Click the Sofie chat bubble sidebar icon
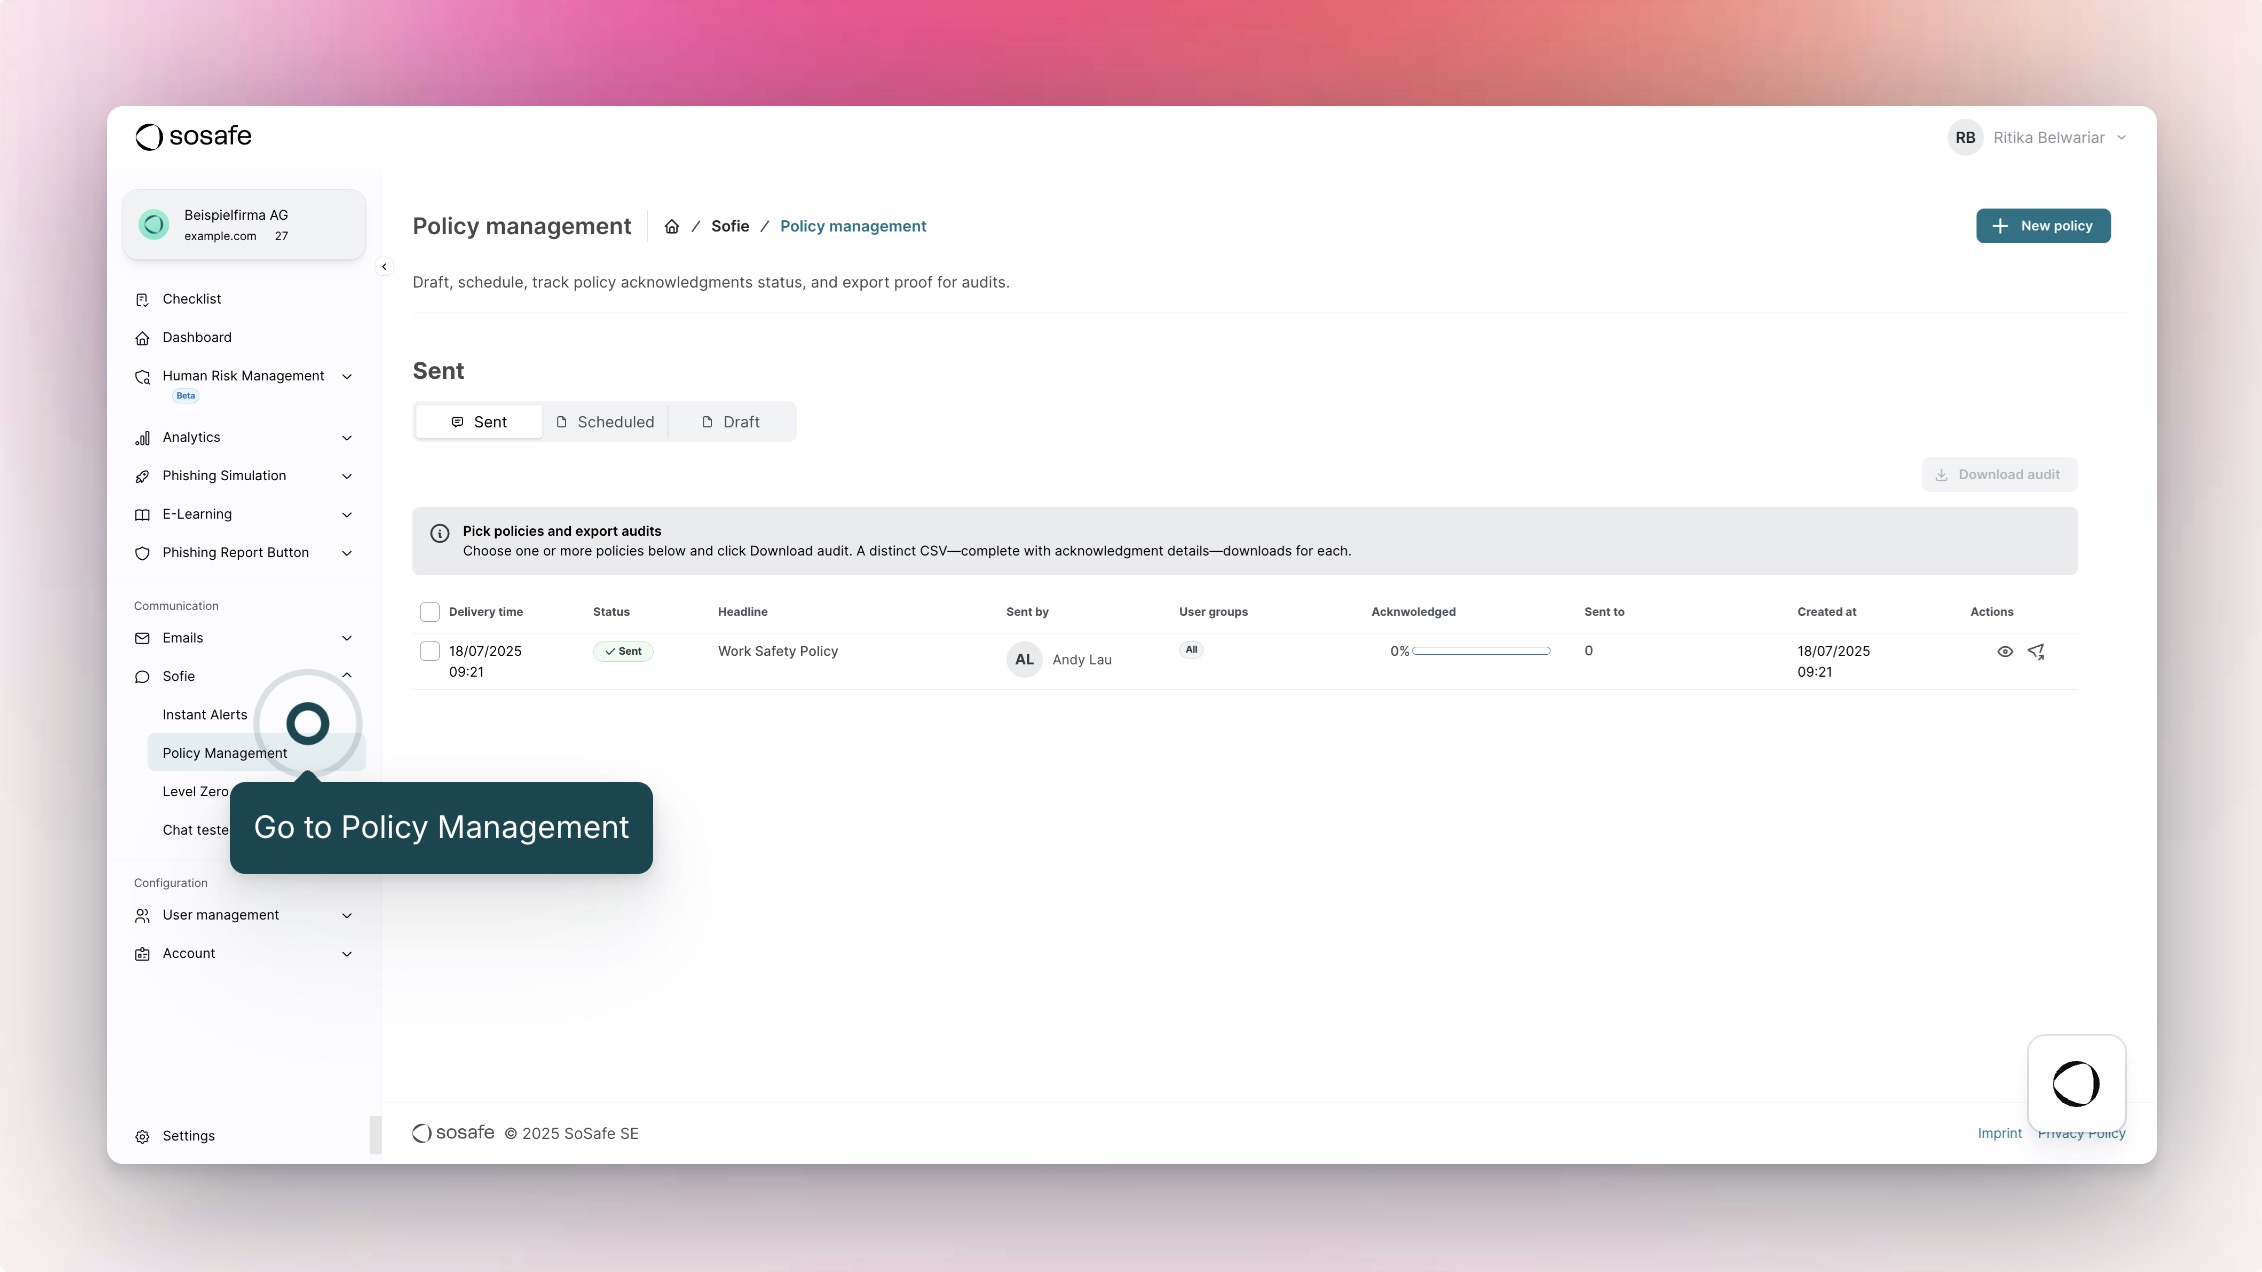Viewport: 2262px width, 1272px height. 142,677
